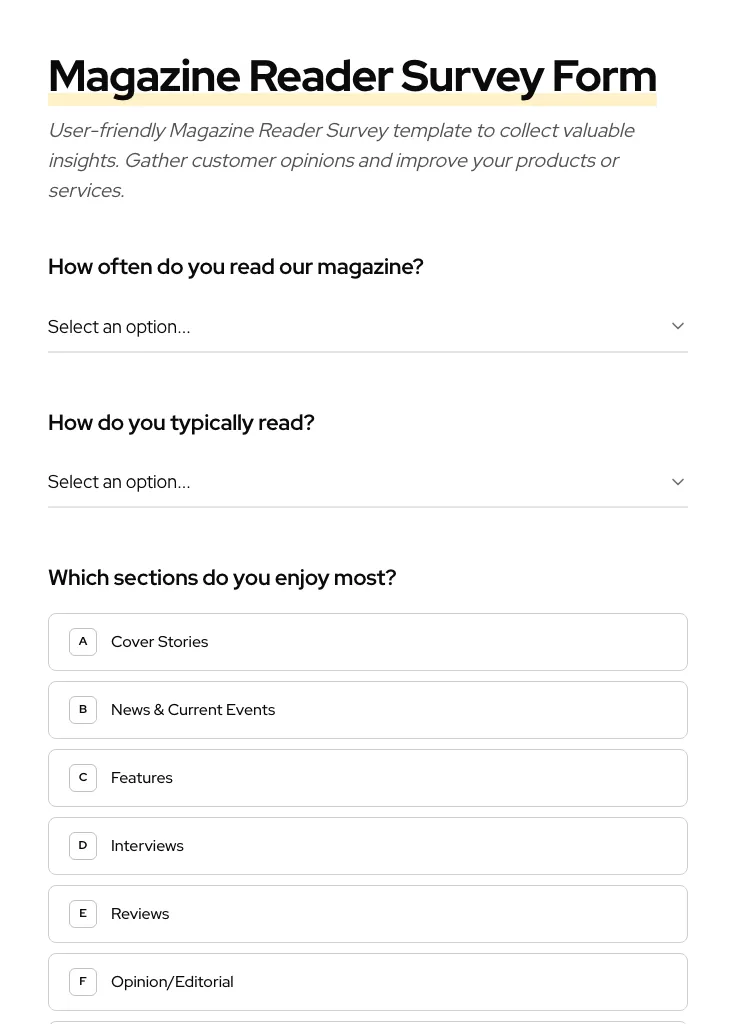736x1024 pixels.
Task: Choose the Interviews answer
Action: [x=368, y=845]
